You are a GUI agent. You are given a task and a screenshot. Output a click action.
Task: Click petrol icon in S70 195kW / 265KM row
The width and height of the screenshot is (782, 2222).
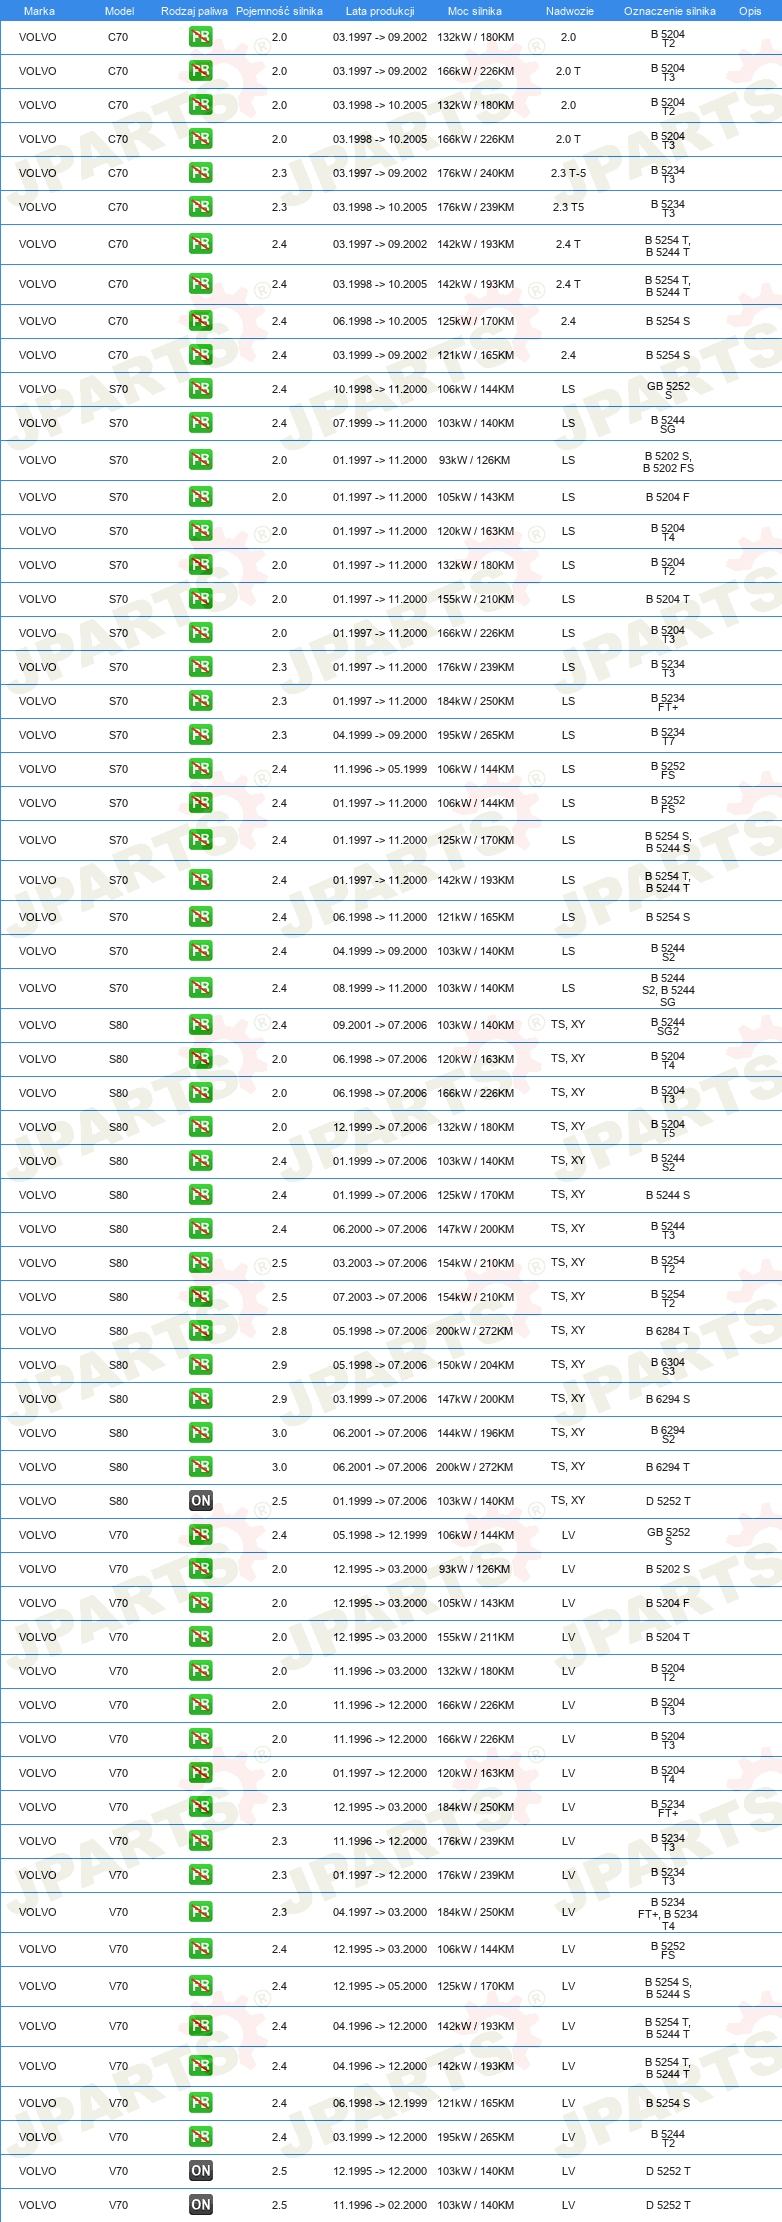pyautogui.click(x=200, y=735)
